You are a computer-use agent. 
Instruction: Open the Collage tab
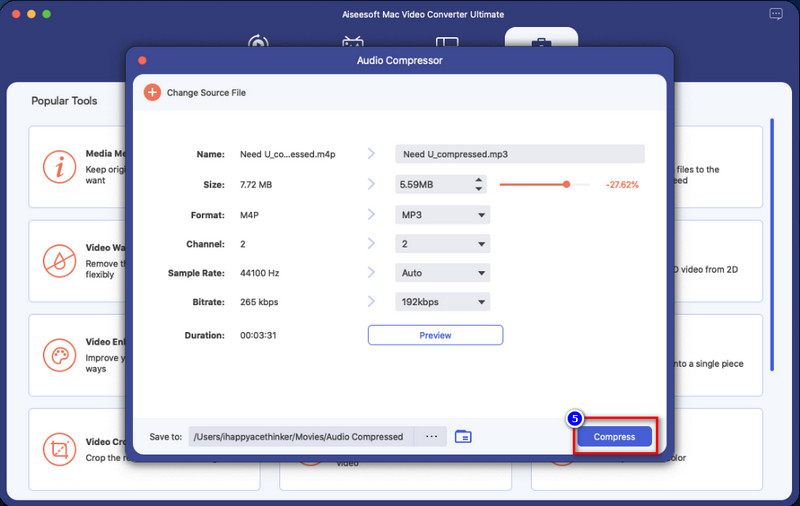[x=447, y=44]
